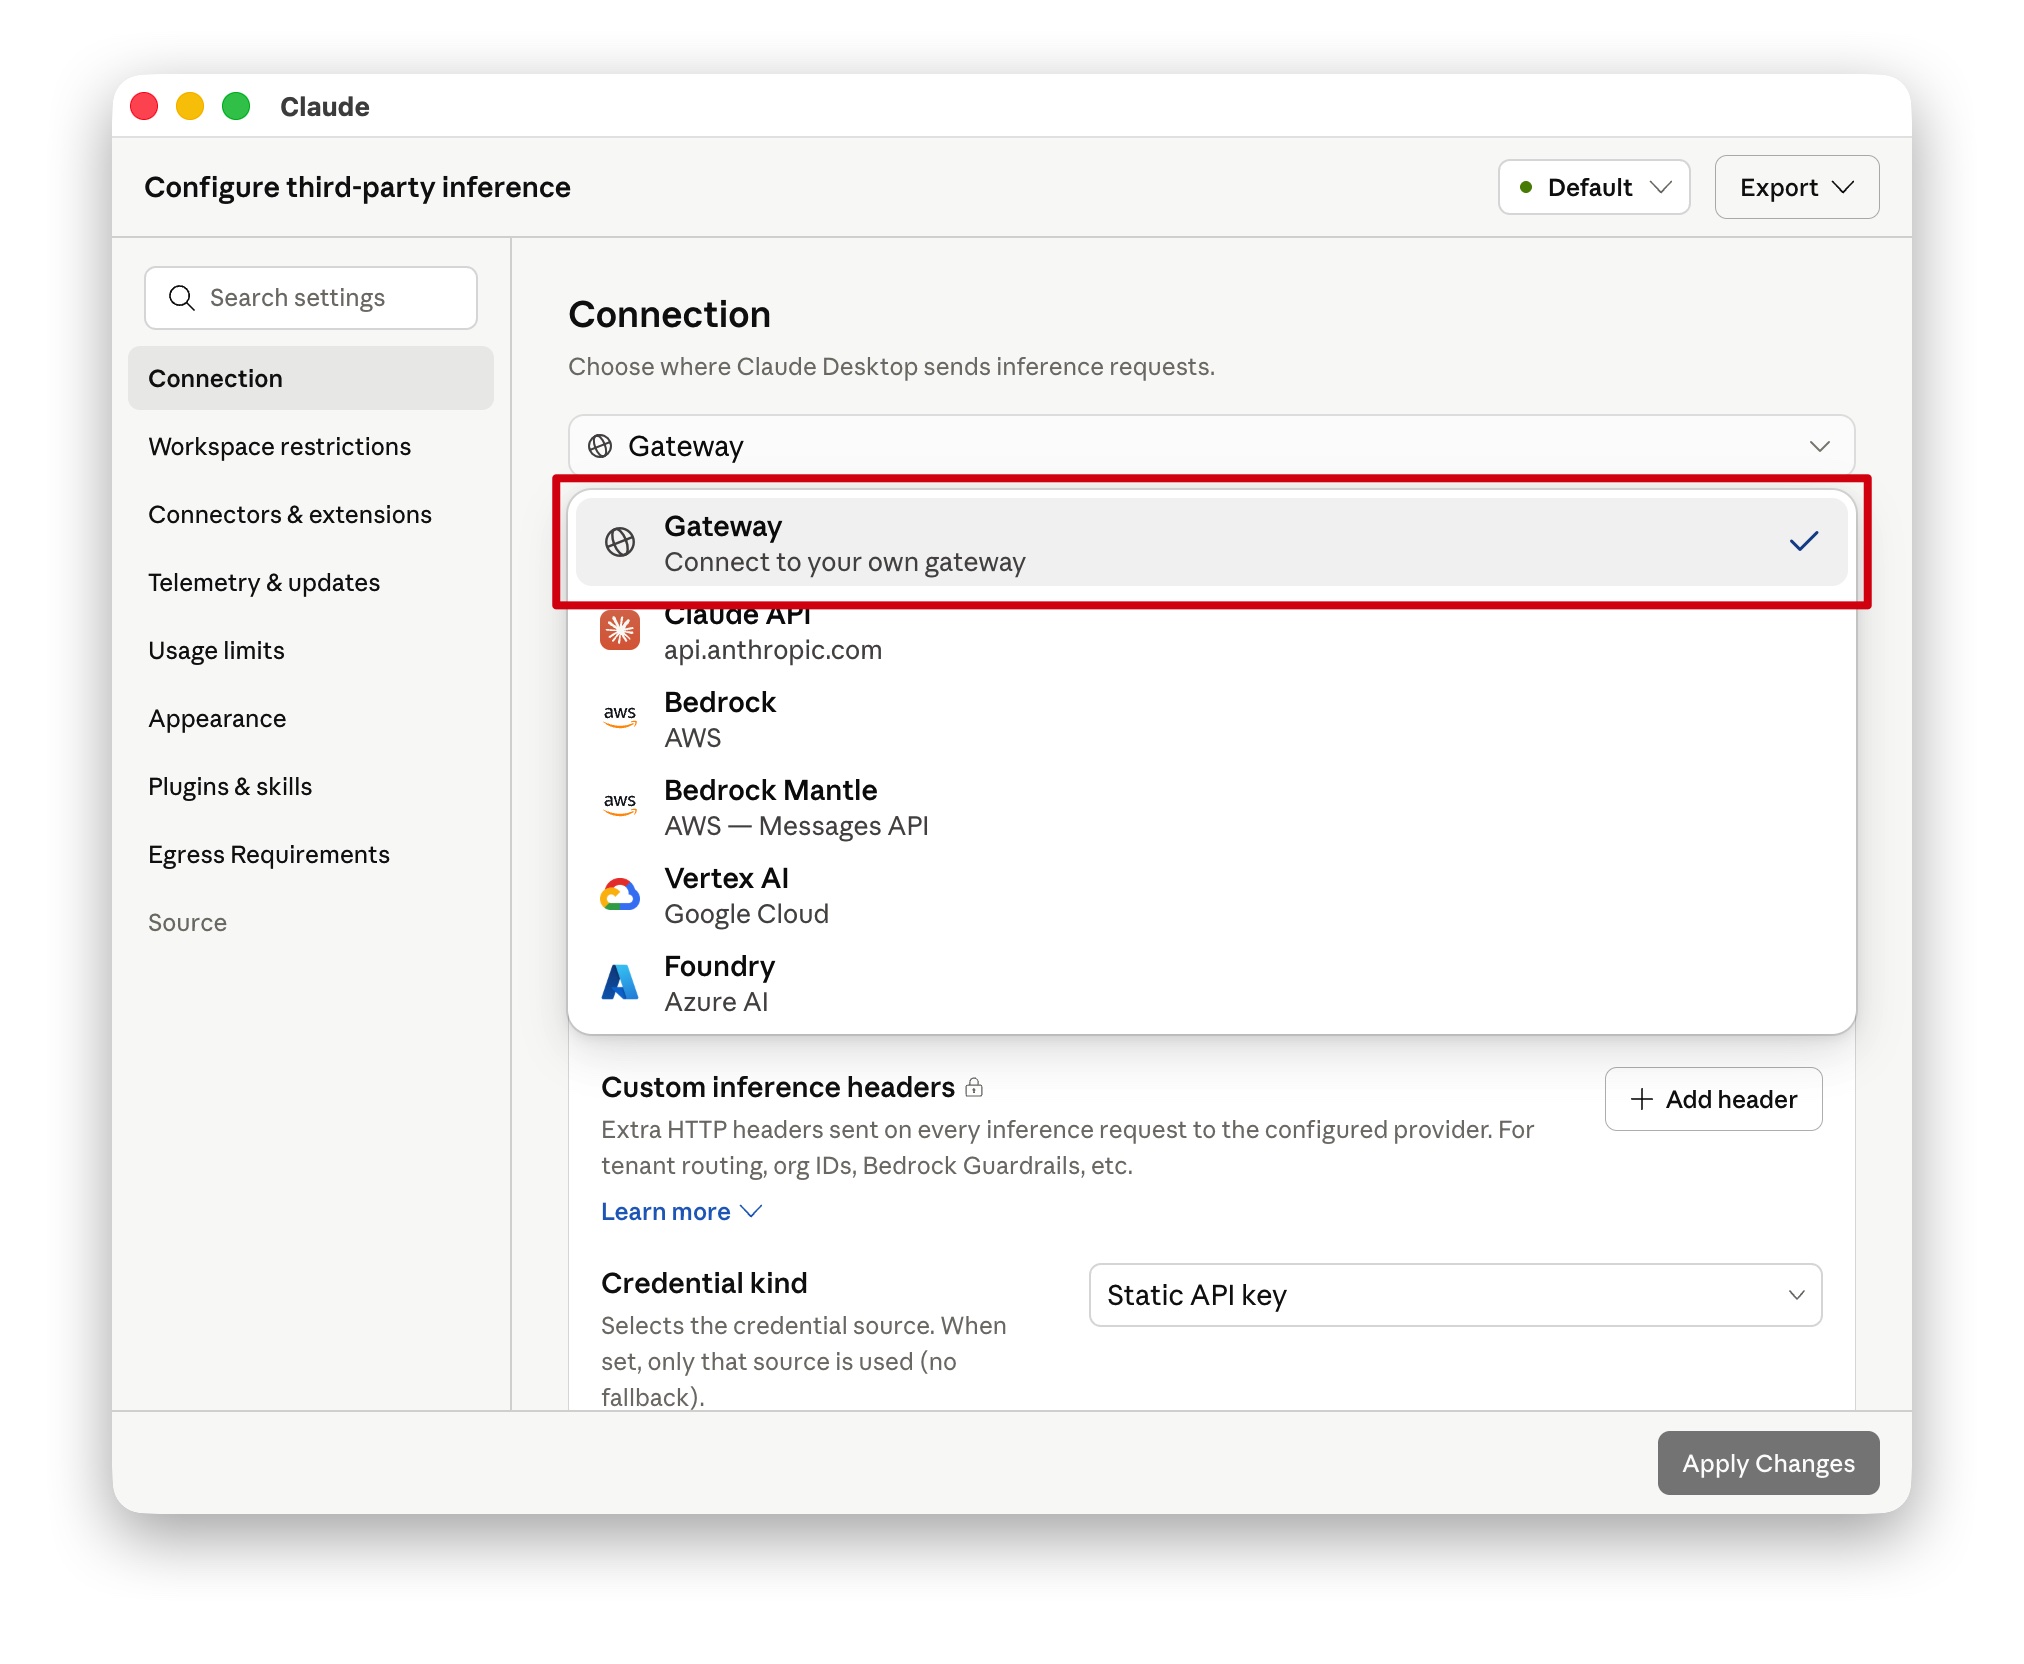Pick Foundry Azure AI option
The height and width of the screenshot is (1664, 2024).
(1212, 982)
